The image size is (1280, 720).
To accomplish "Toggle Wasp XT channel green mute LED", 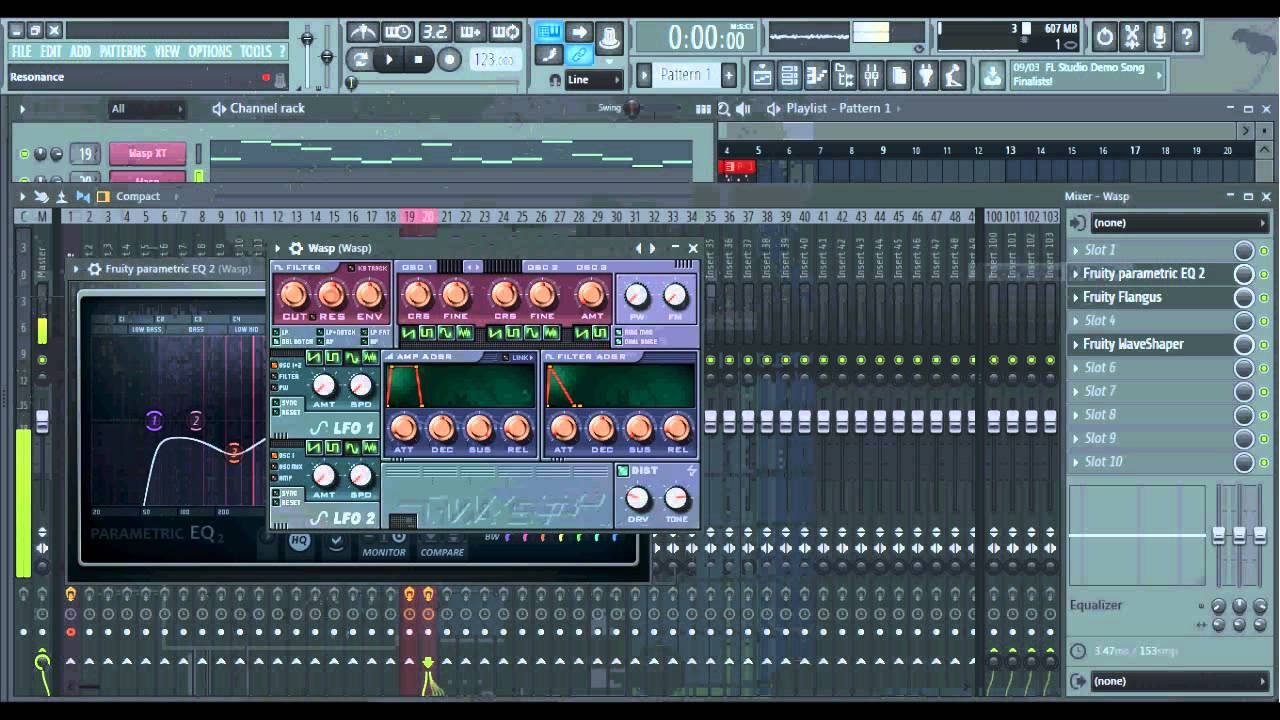I will click(24, 154).
